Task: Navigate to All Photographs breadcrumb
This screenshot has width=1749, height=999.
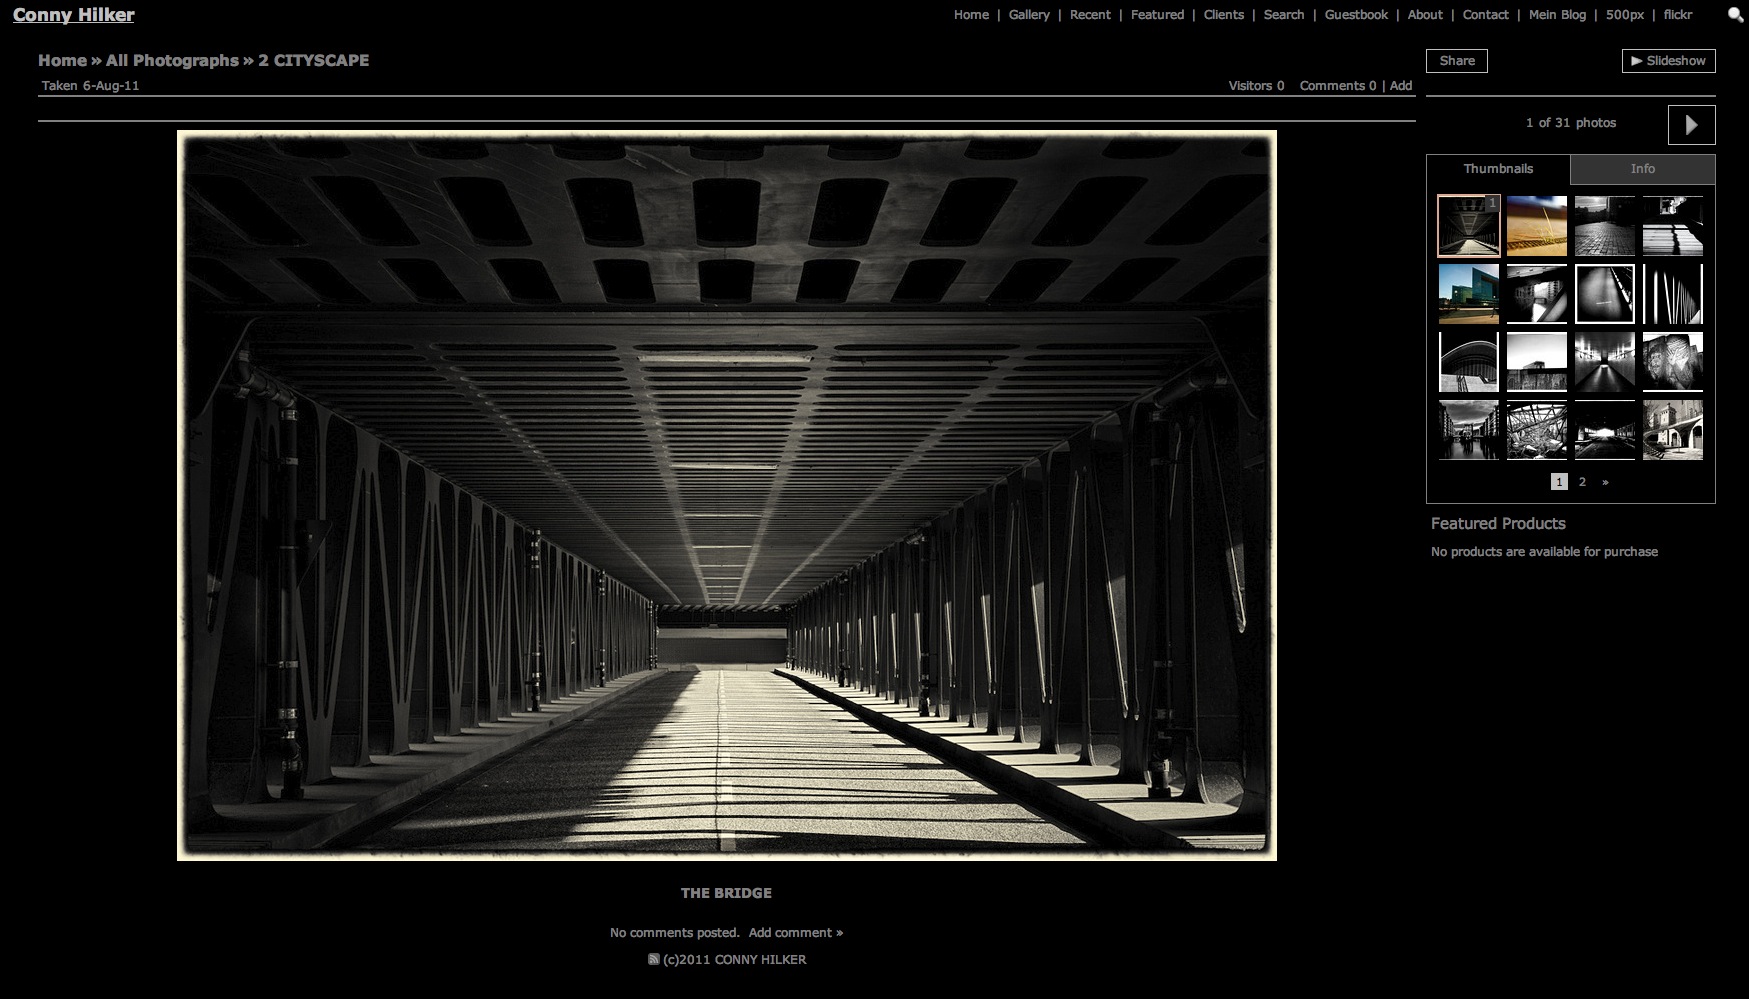Action: [x=172, y=61]
